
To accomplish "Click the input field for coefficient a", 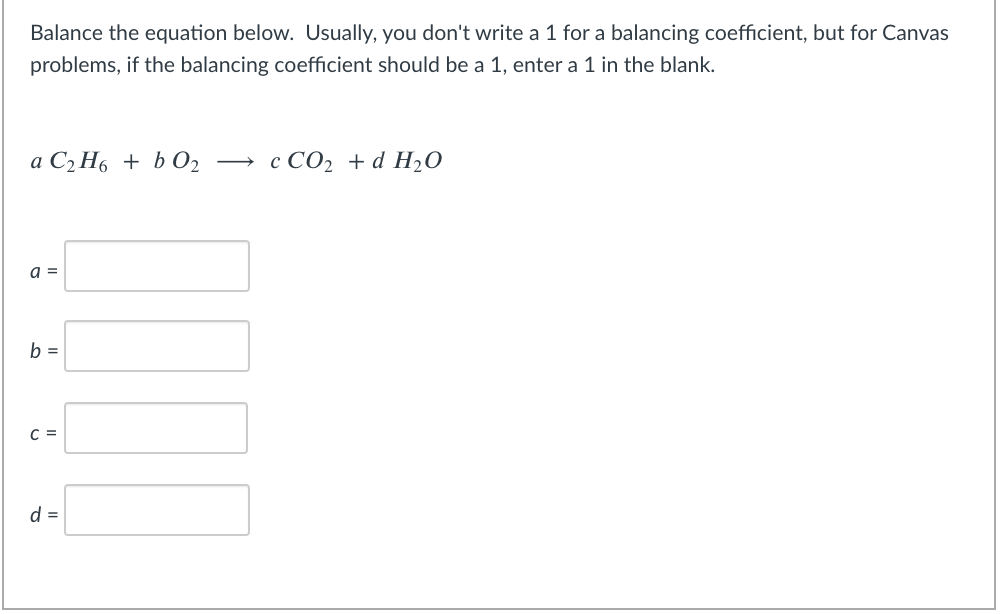I will click(156, 266).
